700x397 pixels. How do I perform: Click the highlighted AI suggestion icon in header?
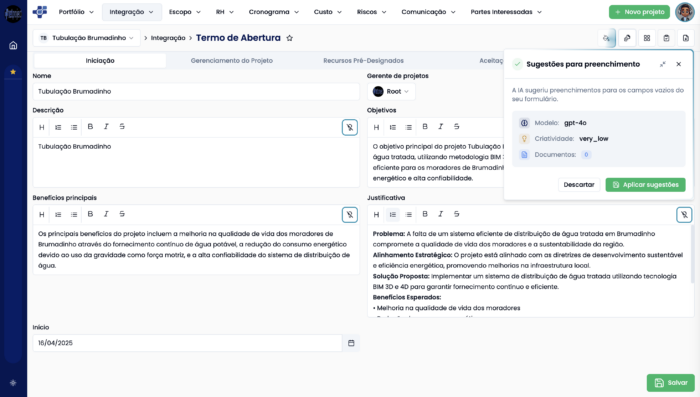click(x=606, y=38)
